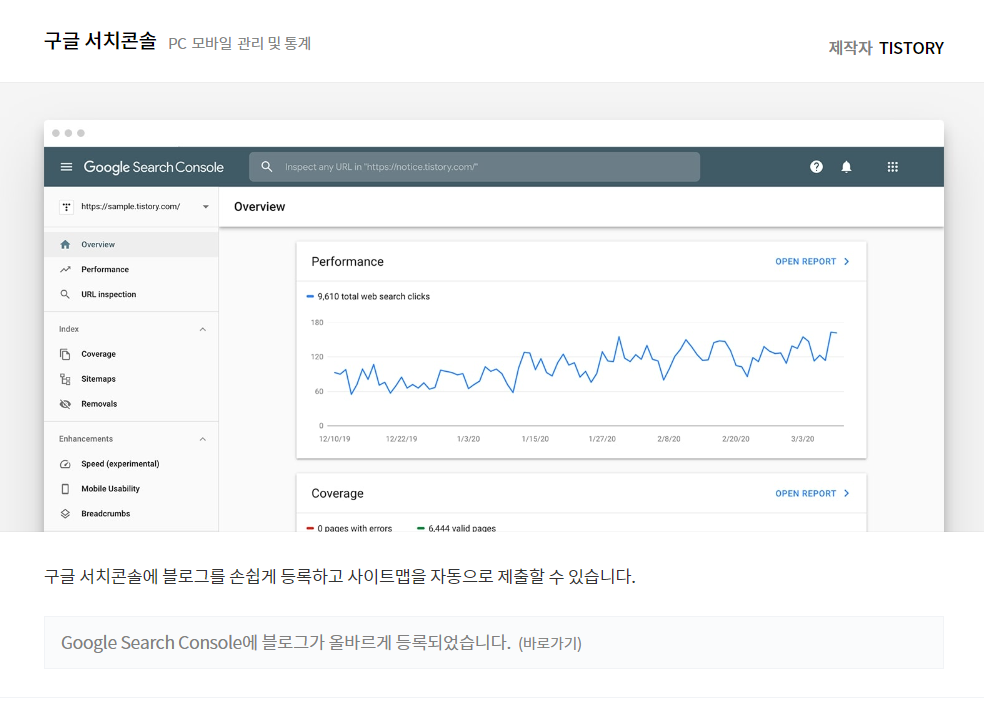Viewport: 984px width, 706px height.
Task: Click the 9,610 total web search clicks legend
Action: click(368, 296)
